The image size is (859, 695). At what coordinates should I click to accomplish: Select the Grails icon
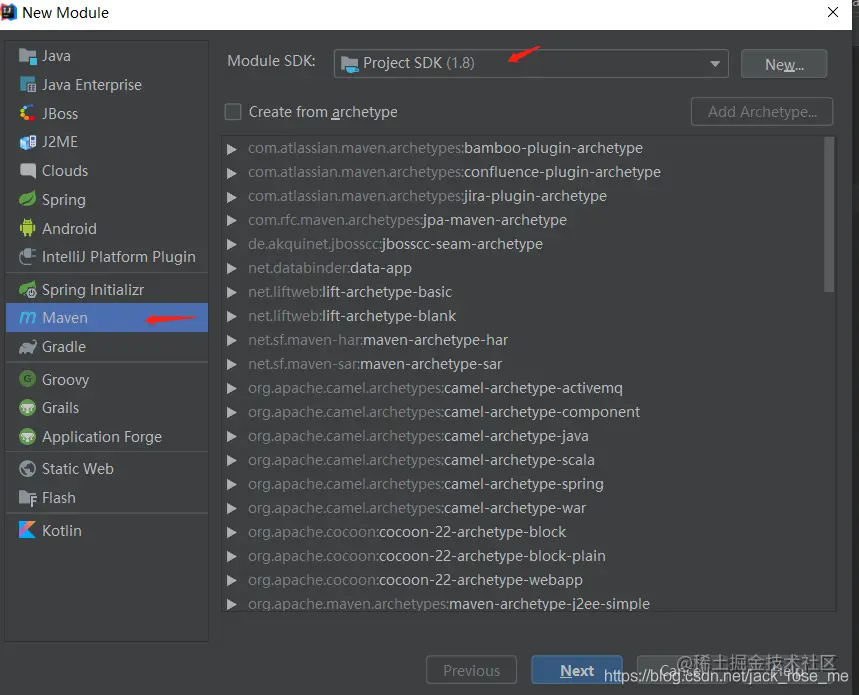point(27,407)
